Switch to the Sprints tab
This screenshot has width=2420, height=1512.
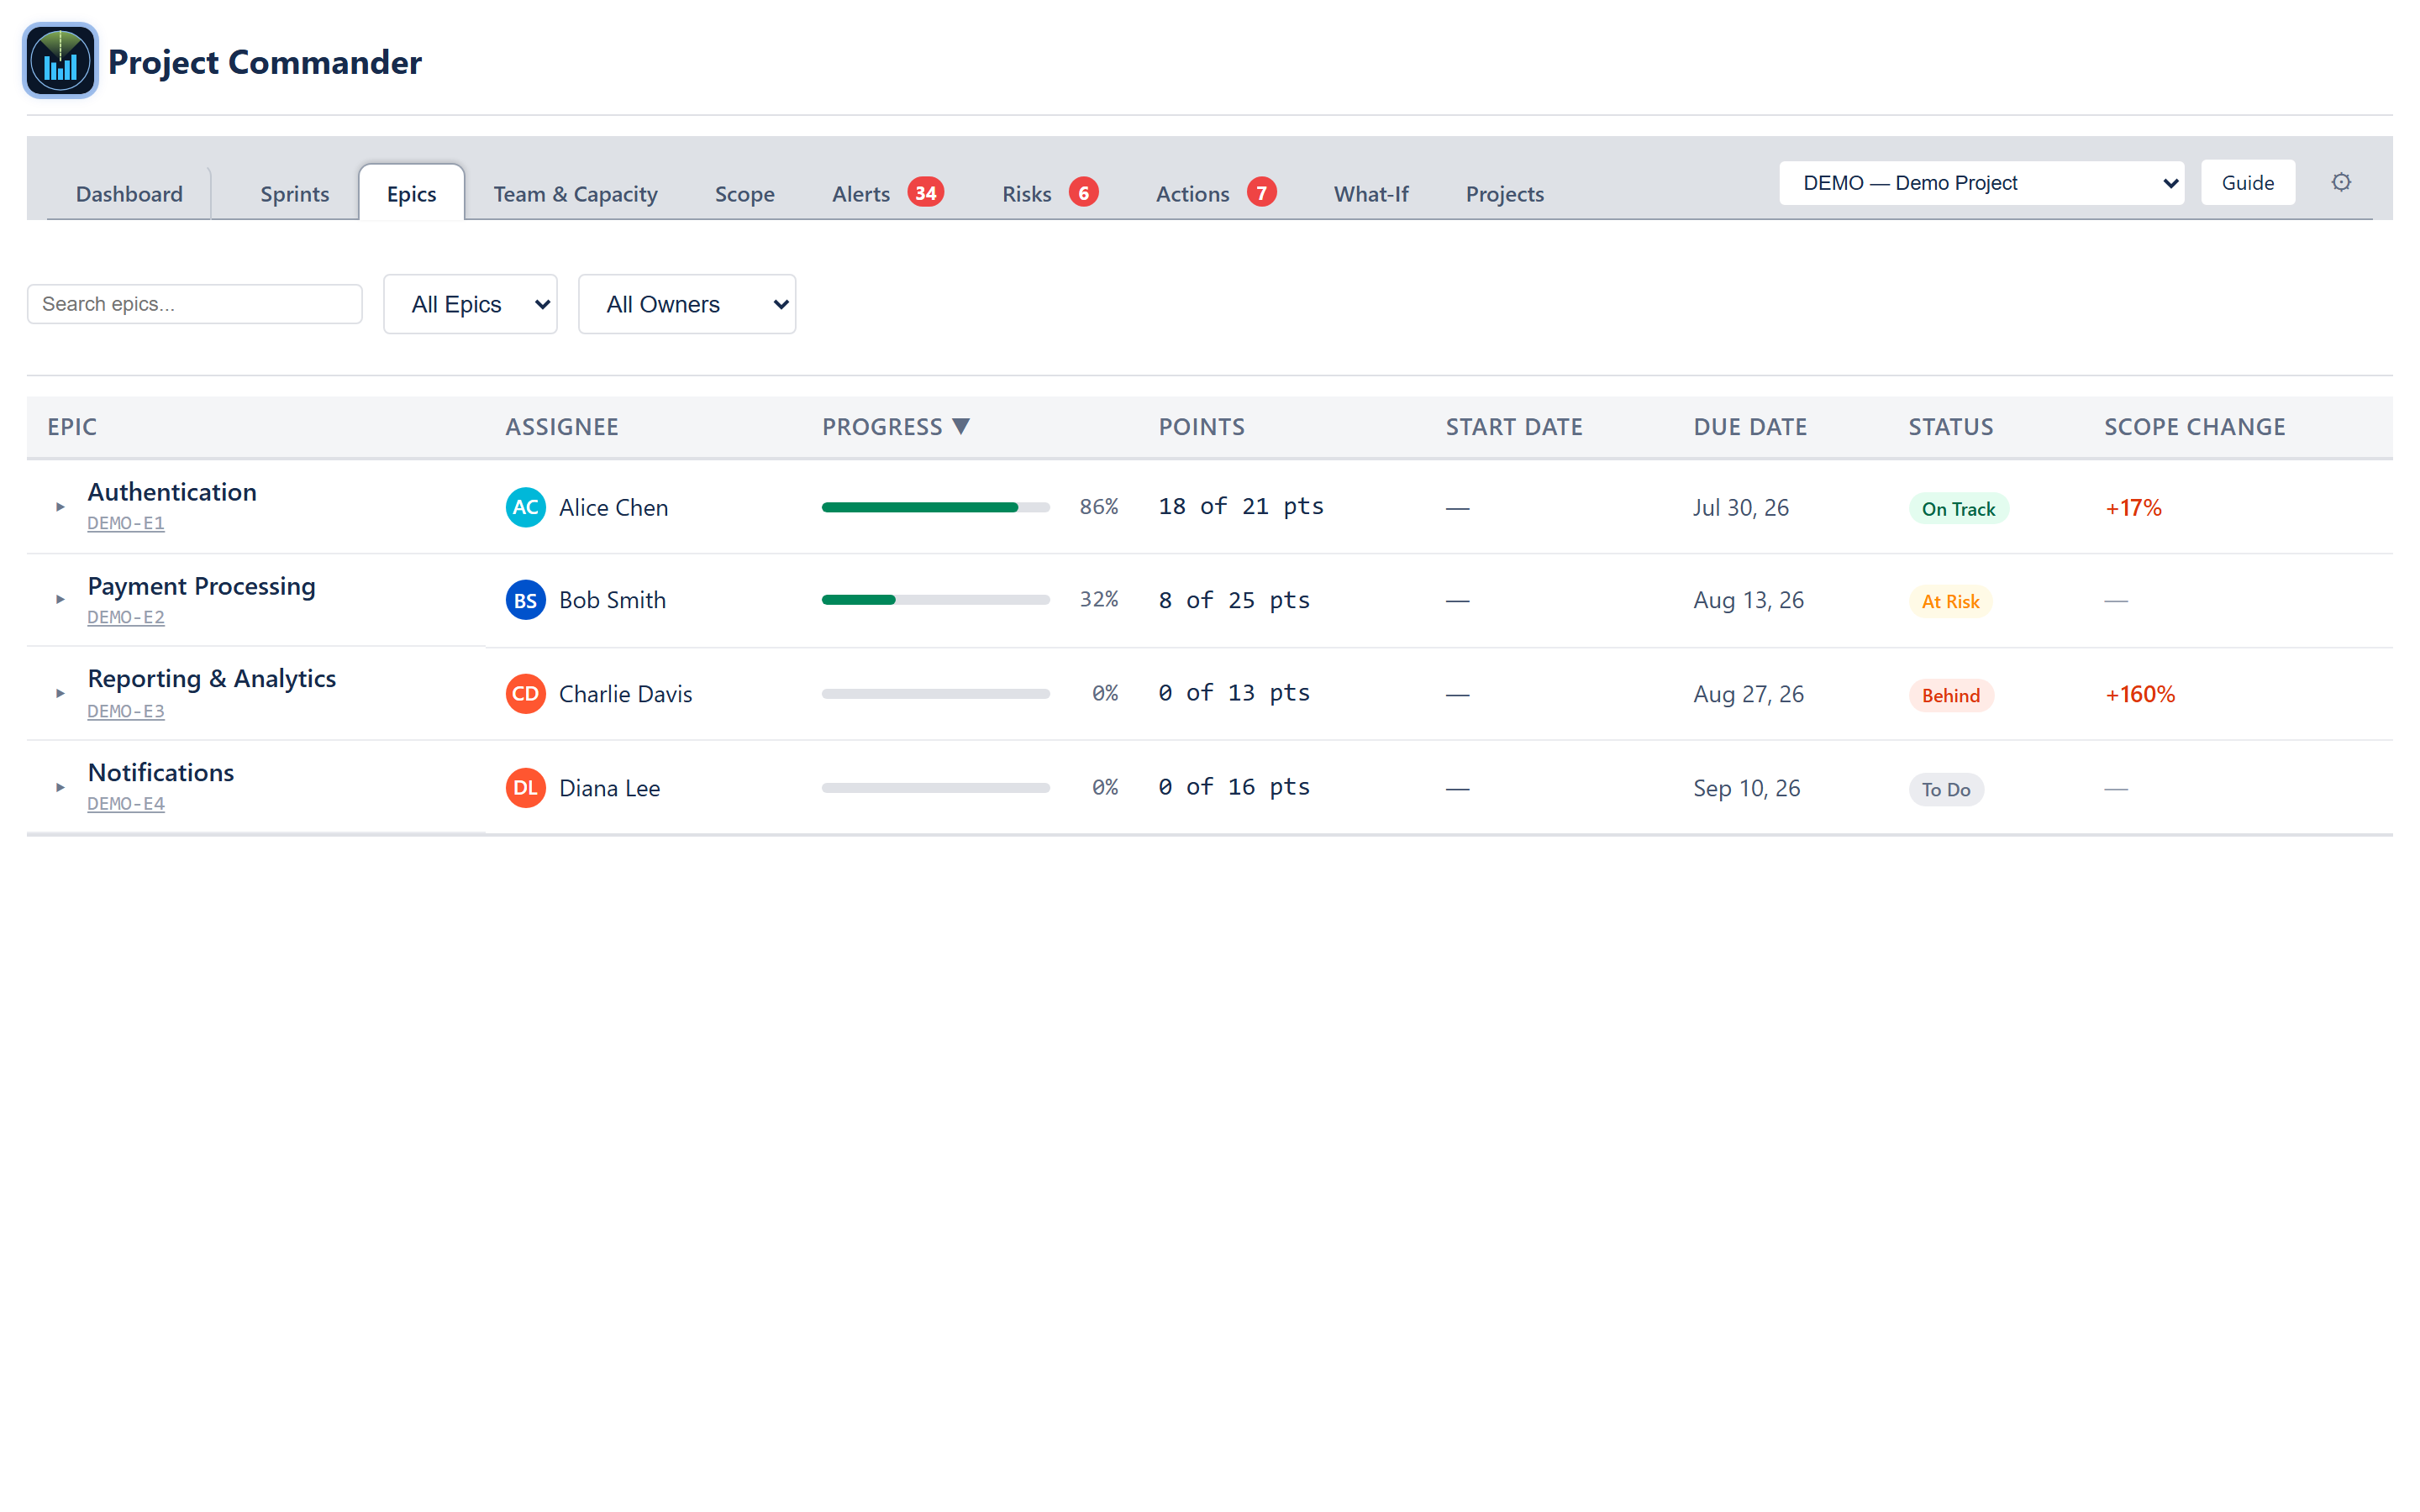[294, 194]
